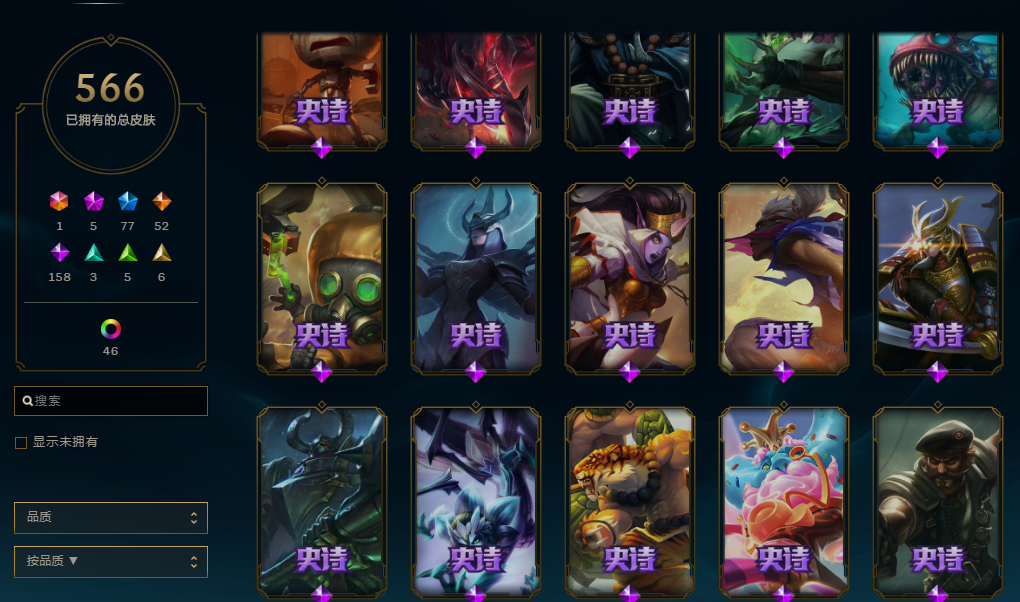Click the Ultimate skin gem icon showing 1
Screen dimensions: 1020x602
(x=59, y=201)
